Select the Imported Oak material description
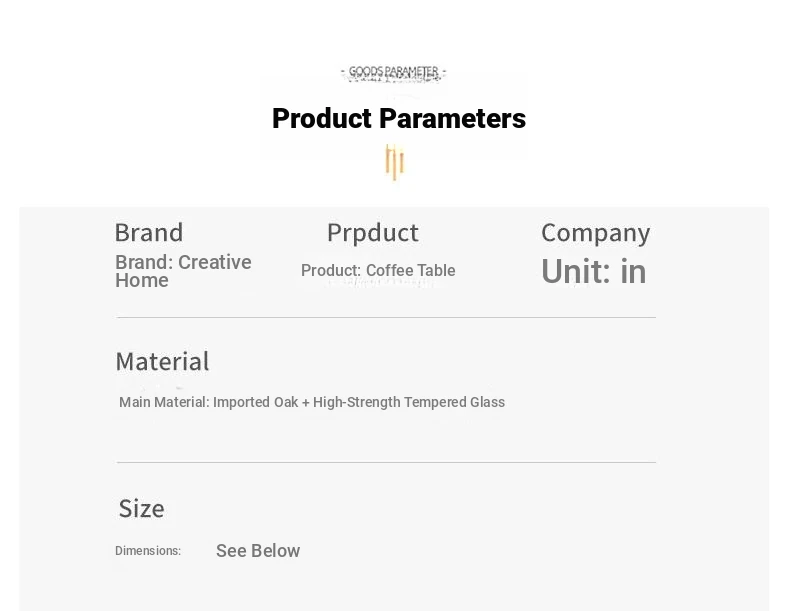 tap(312, 402)
